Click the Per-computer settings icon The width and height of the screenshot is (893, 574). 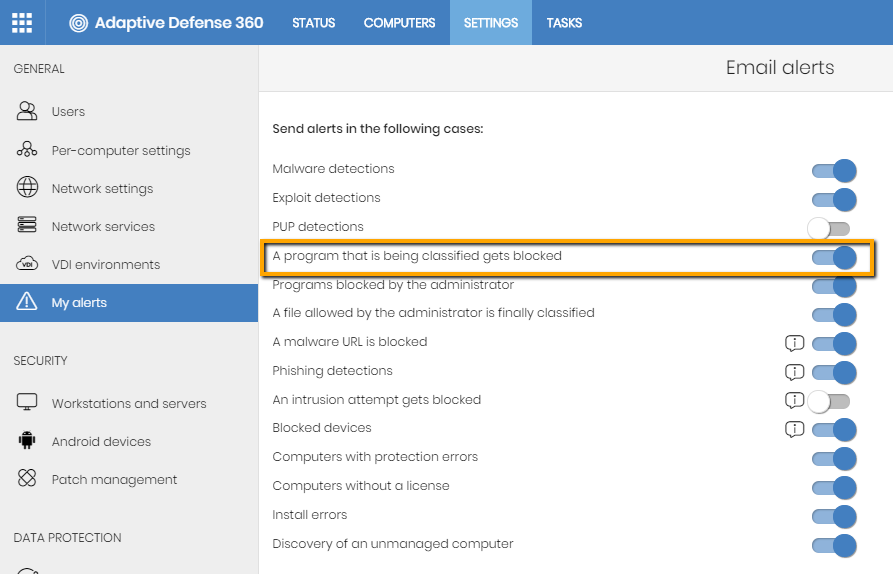click(27, 150)
